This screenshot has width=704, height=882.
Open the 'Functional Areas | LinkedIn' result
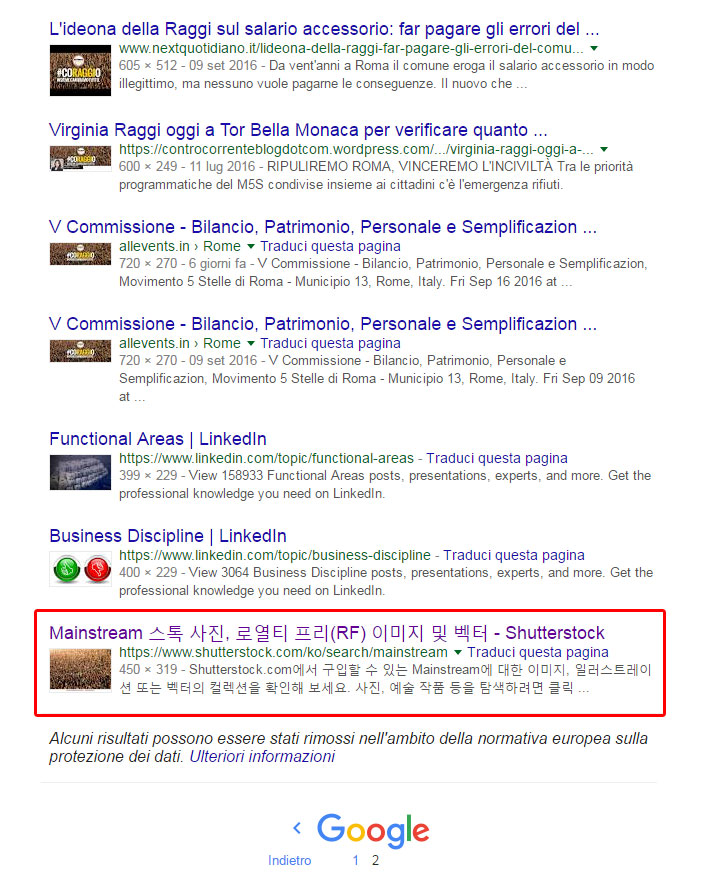[x=158, y=439]
